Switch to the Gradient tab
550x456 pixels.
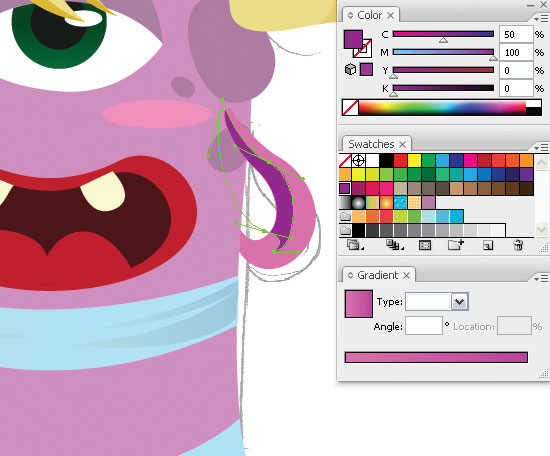tap(377, 275)
